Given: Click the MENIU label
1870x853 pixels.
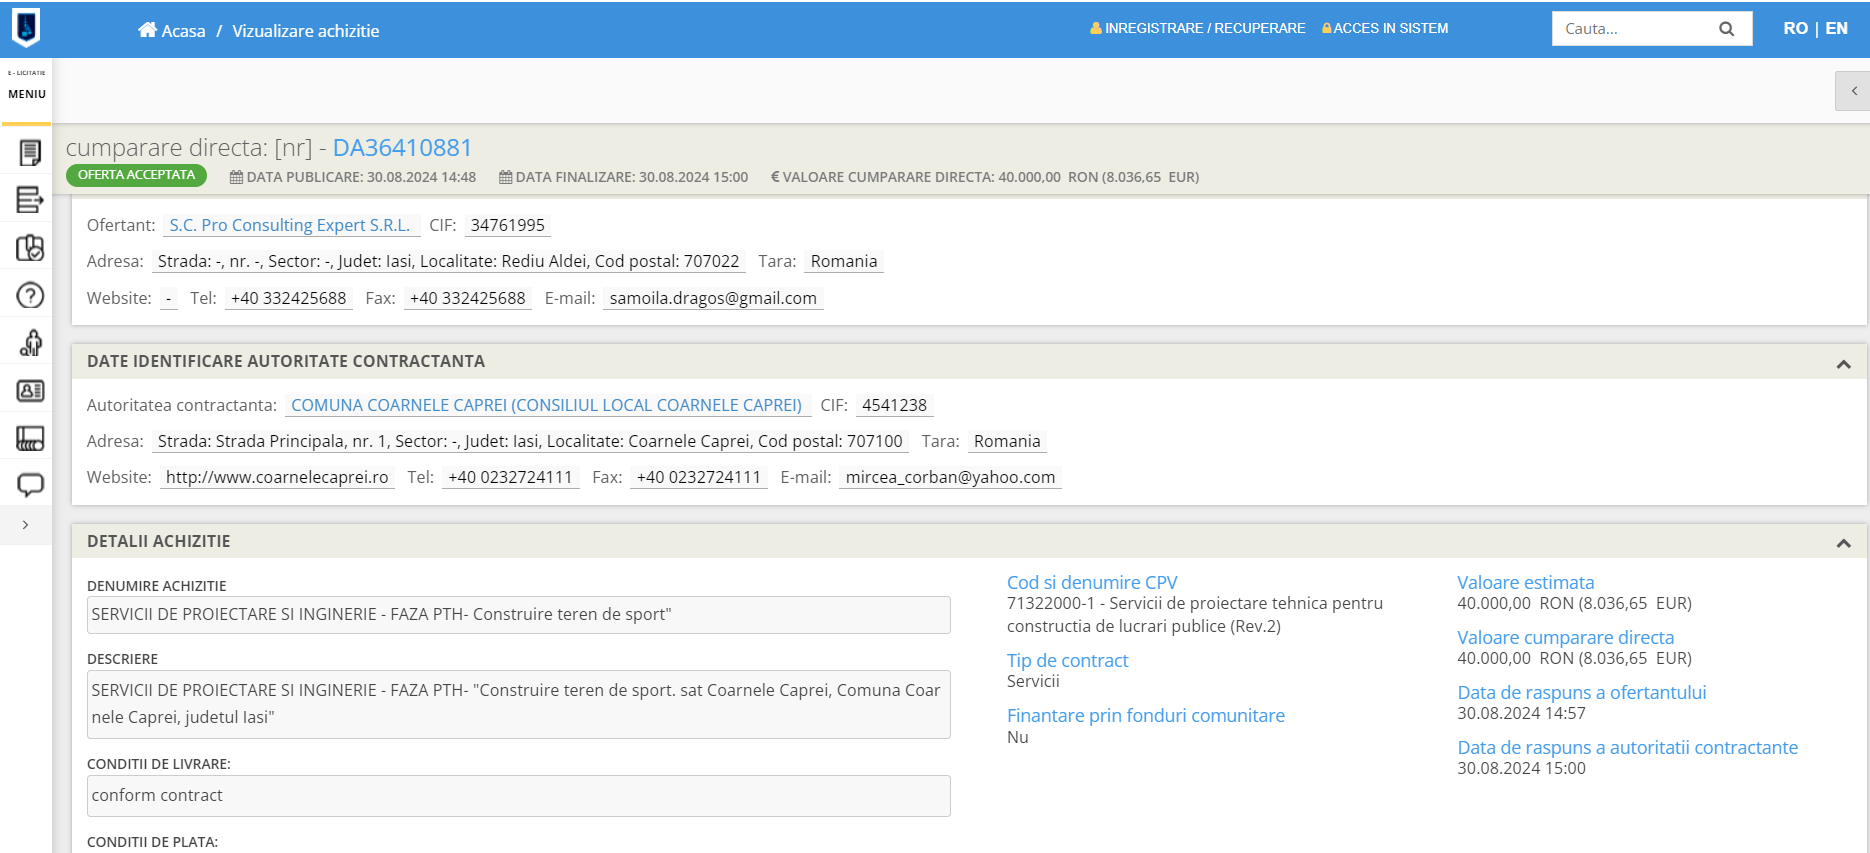Looking at the screenshot, I should pos(27,94).
